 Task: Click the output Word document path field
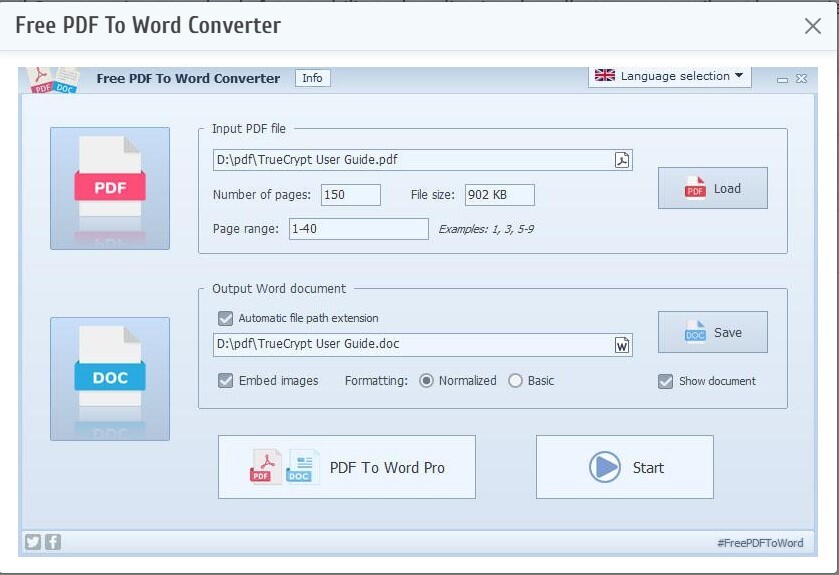click(423, 345)
